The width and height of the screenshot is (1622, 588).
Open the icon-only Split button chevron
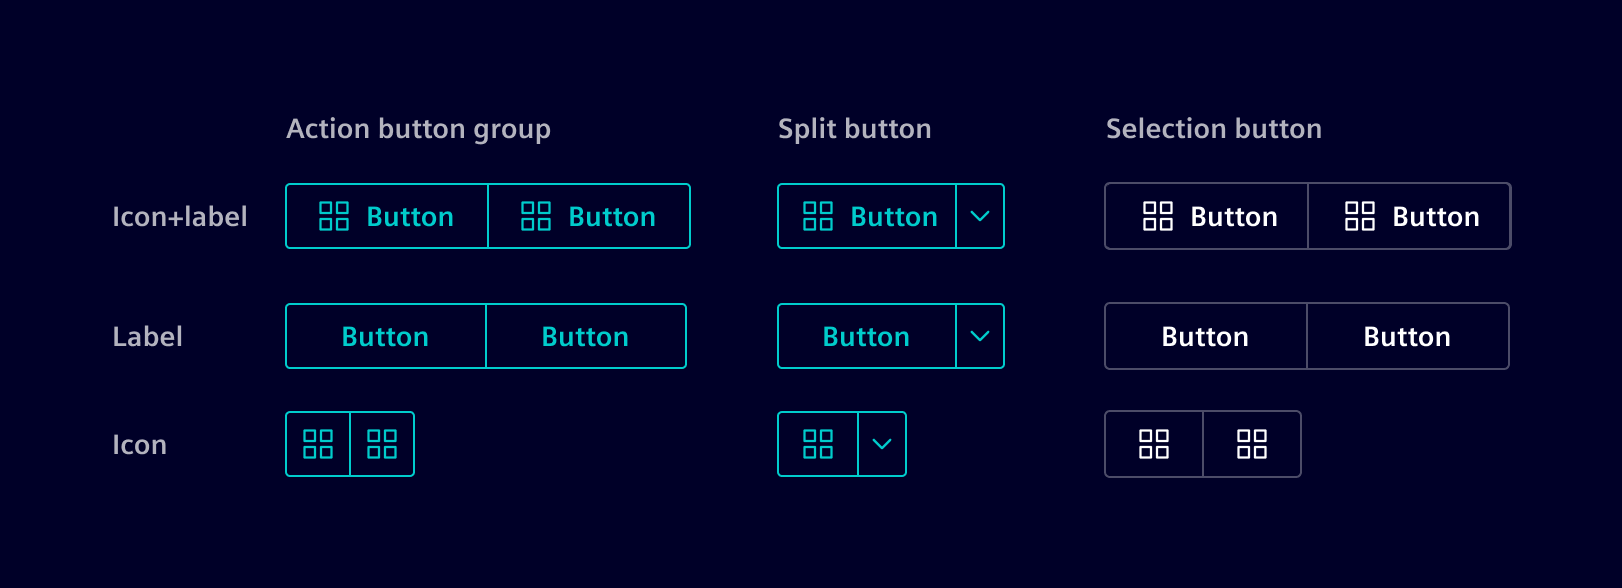click(x=881, y=444)
